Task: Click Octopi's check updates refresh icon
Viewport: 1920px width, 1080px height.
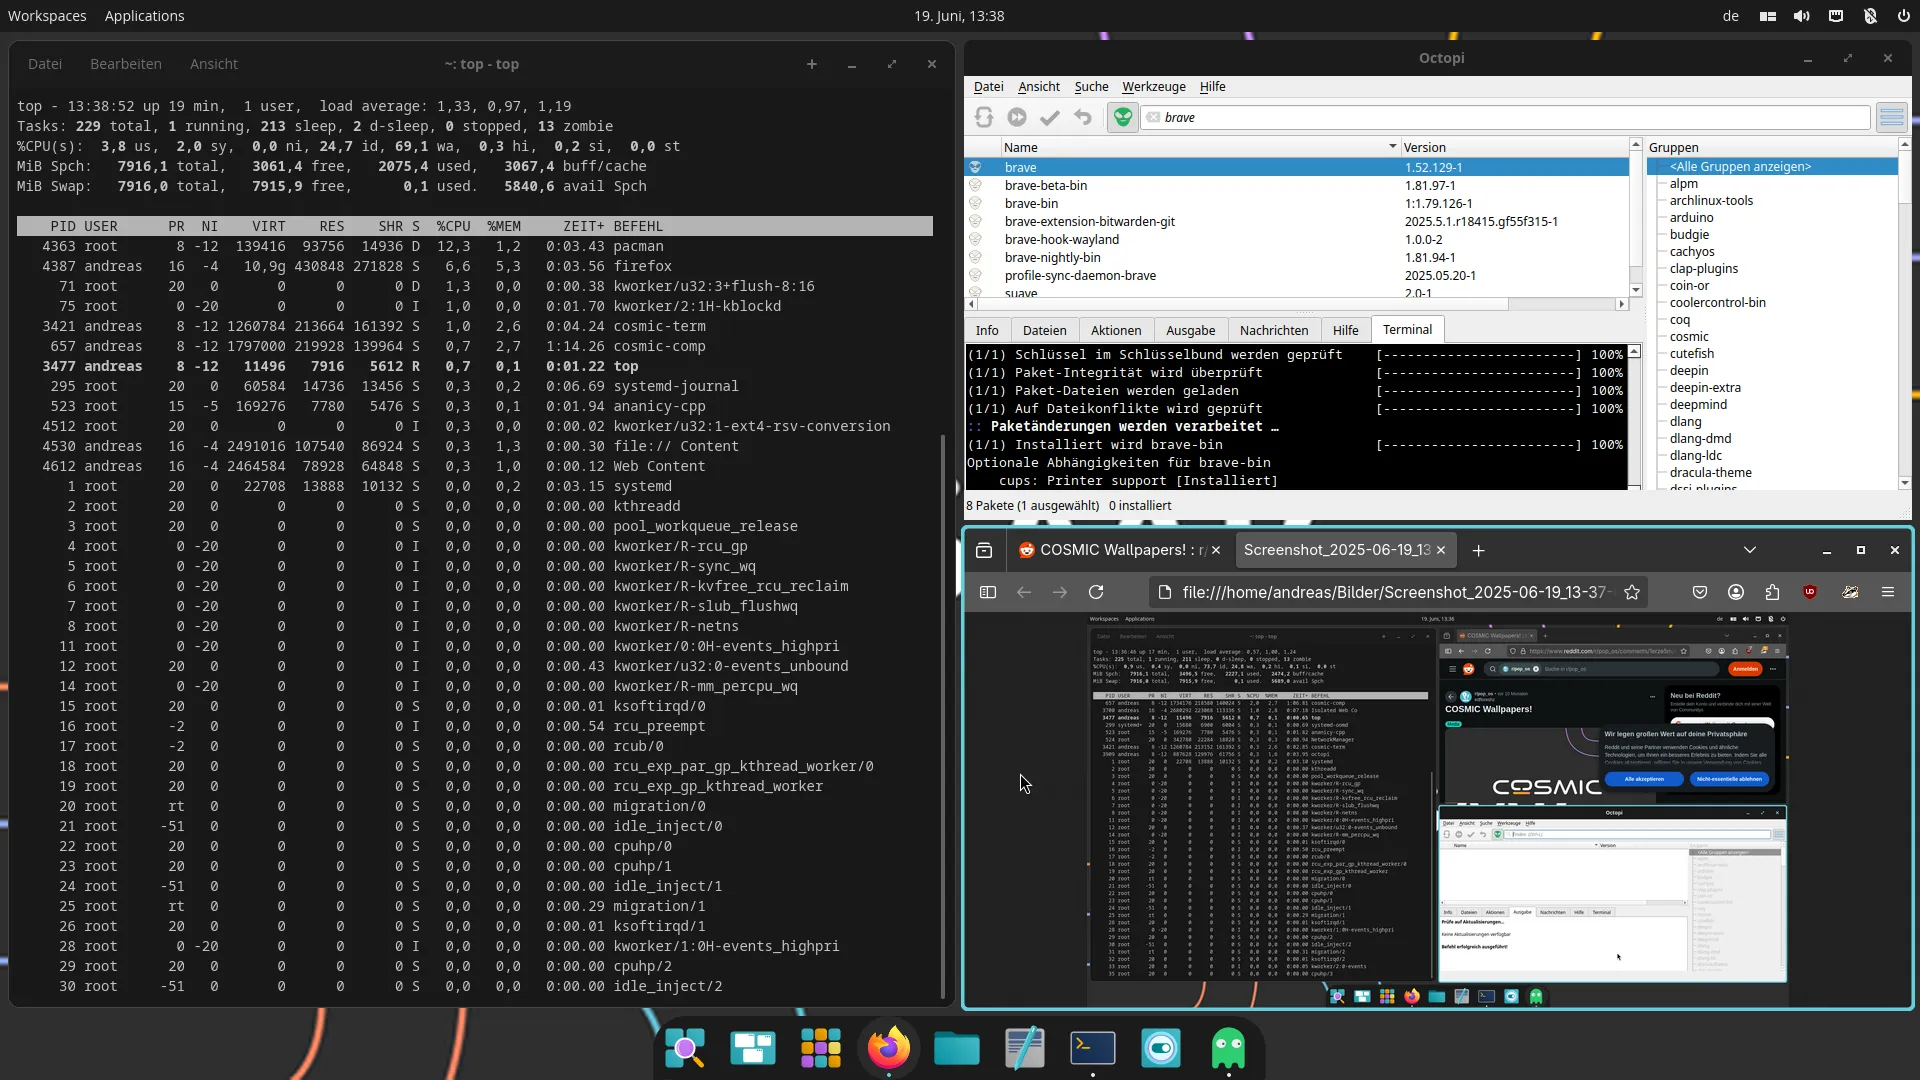Action: click(984, 118)
